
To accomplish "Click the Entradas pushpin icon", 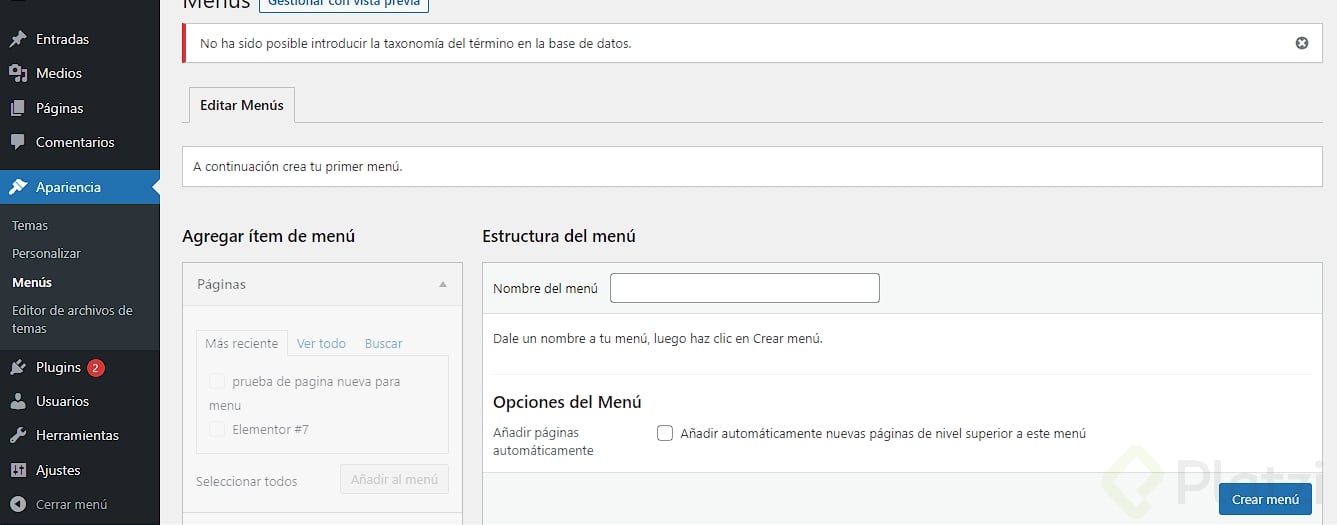I will coord(18,40).
